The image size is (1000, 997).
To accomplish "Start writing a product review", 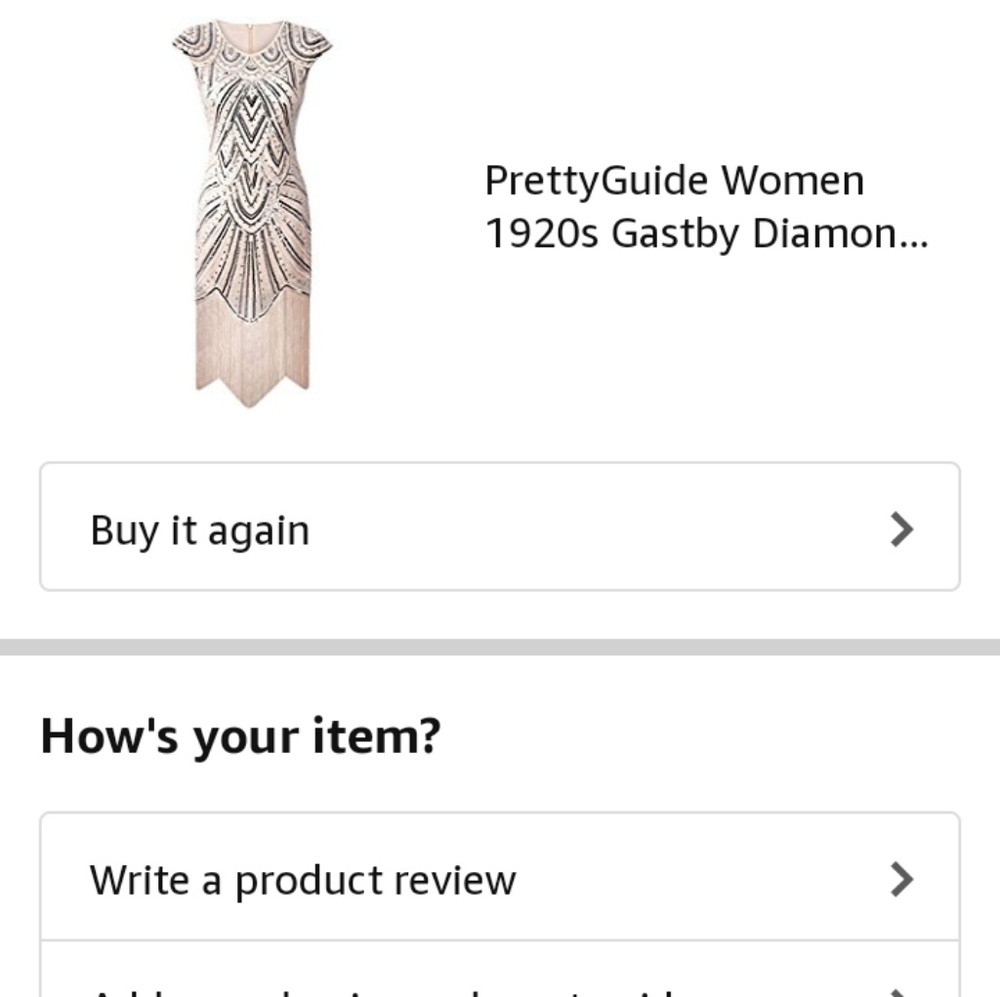I will click(303, 879).
